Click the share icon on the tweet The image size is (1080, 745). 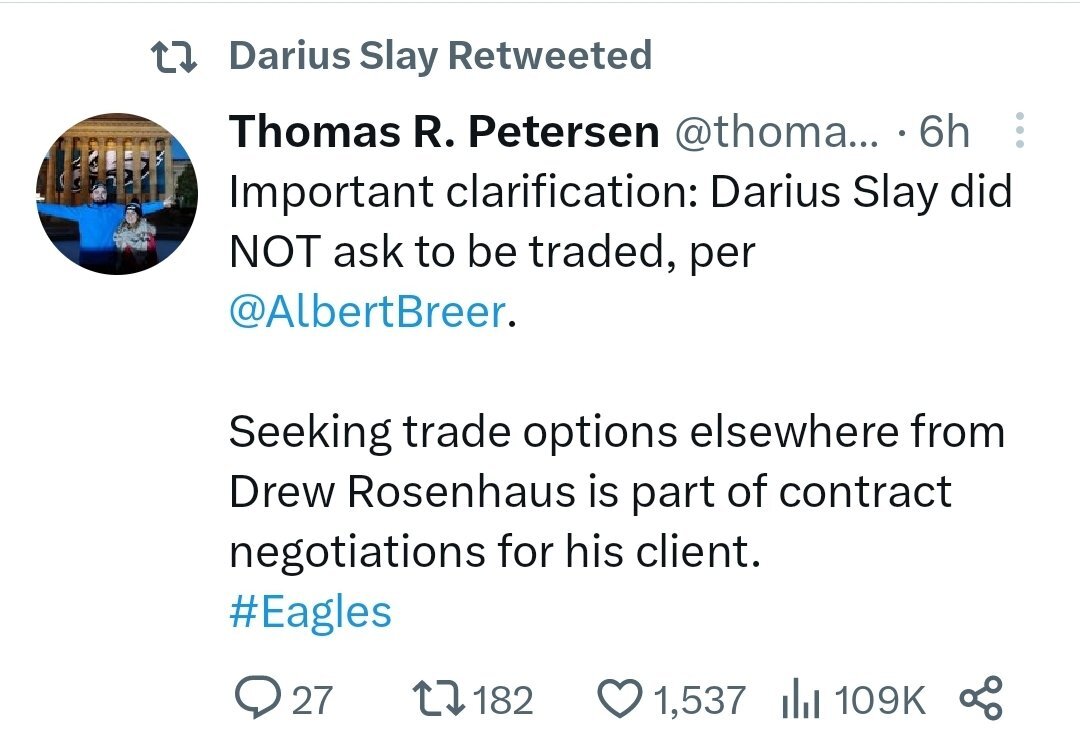tap(979, 698)
